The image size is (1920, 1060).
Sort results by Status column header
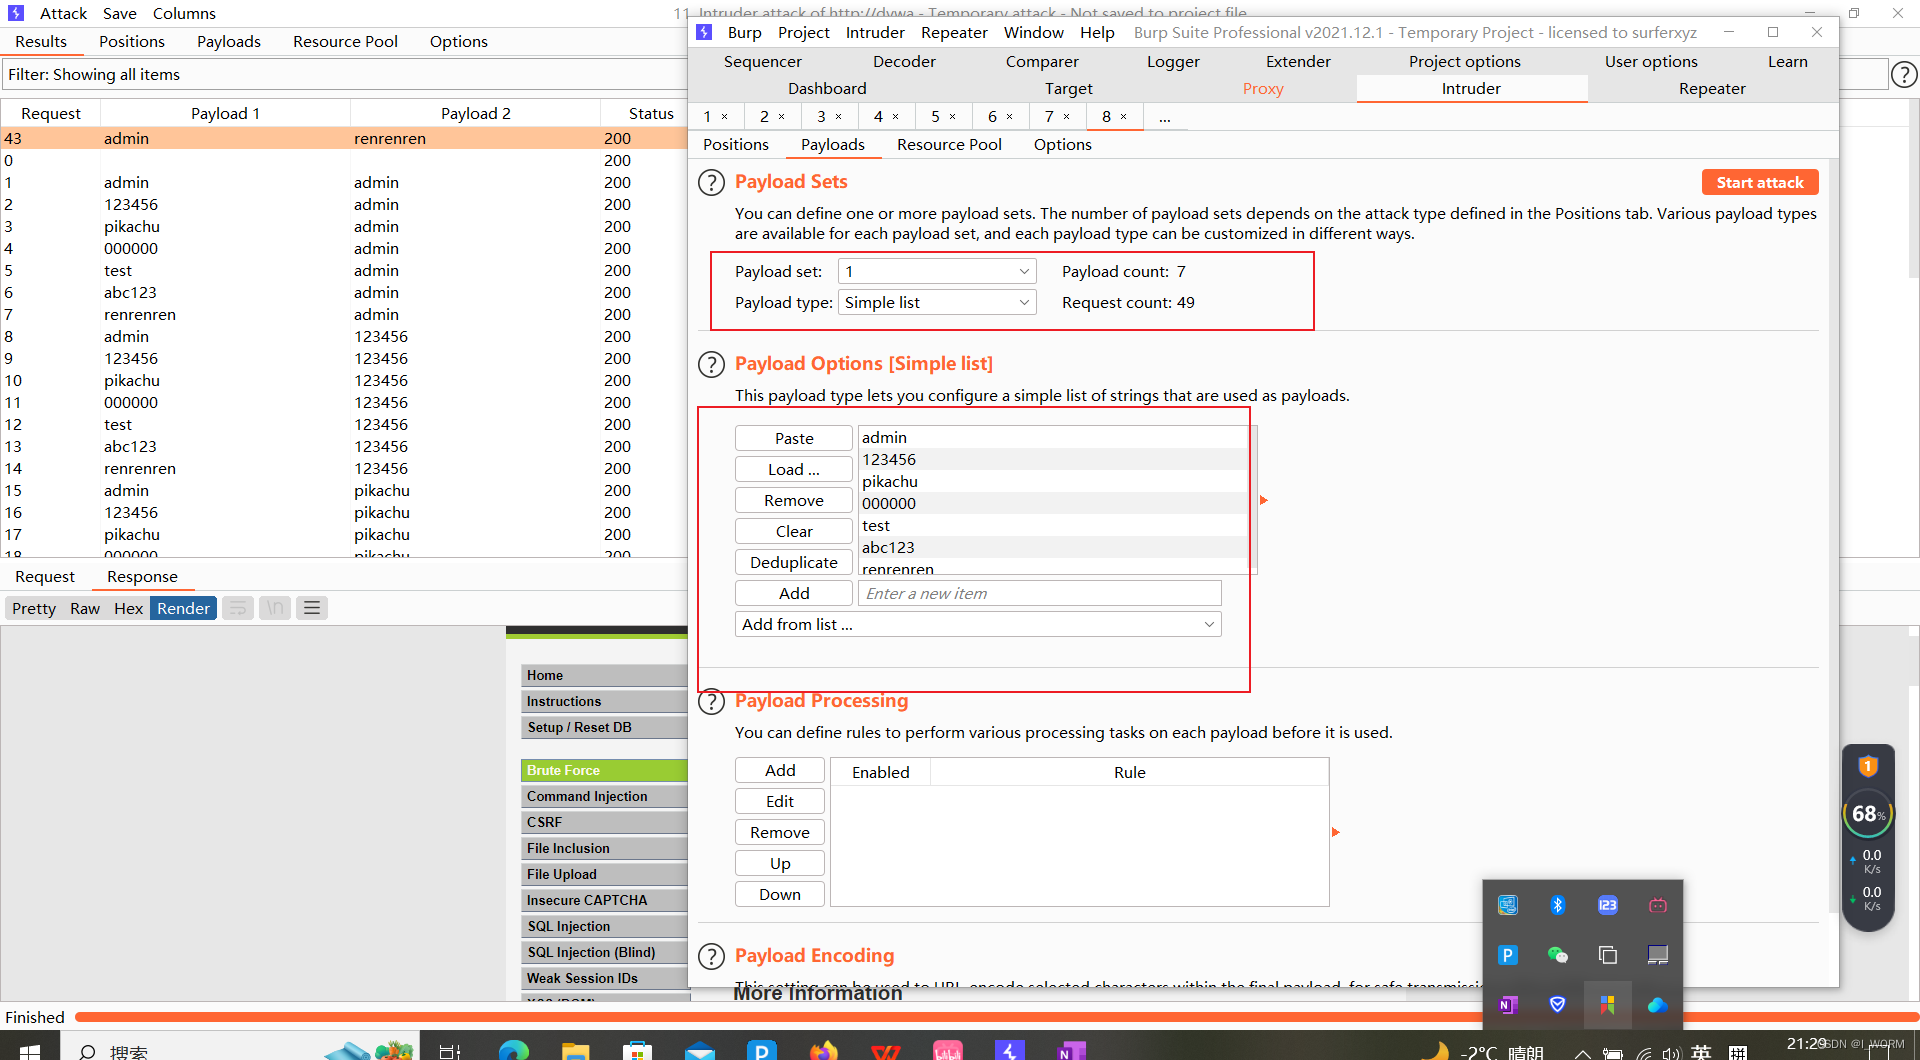click(x=651, y=114)
